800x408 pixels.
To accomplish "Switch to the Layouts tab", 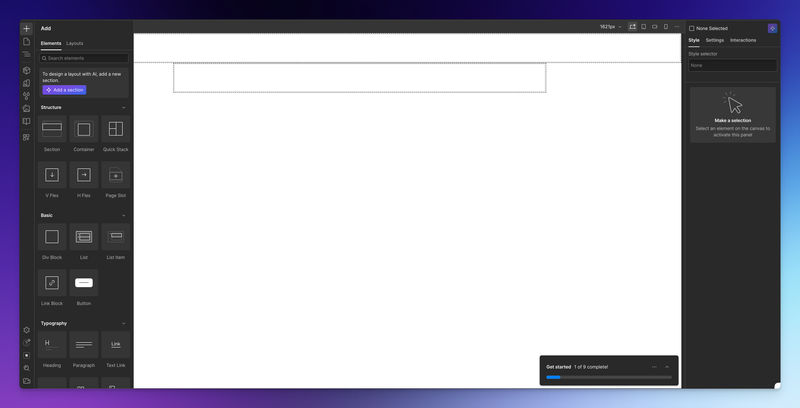I will pos(74,44).
